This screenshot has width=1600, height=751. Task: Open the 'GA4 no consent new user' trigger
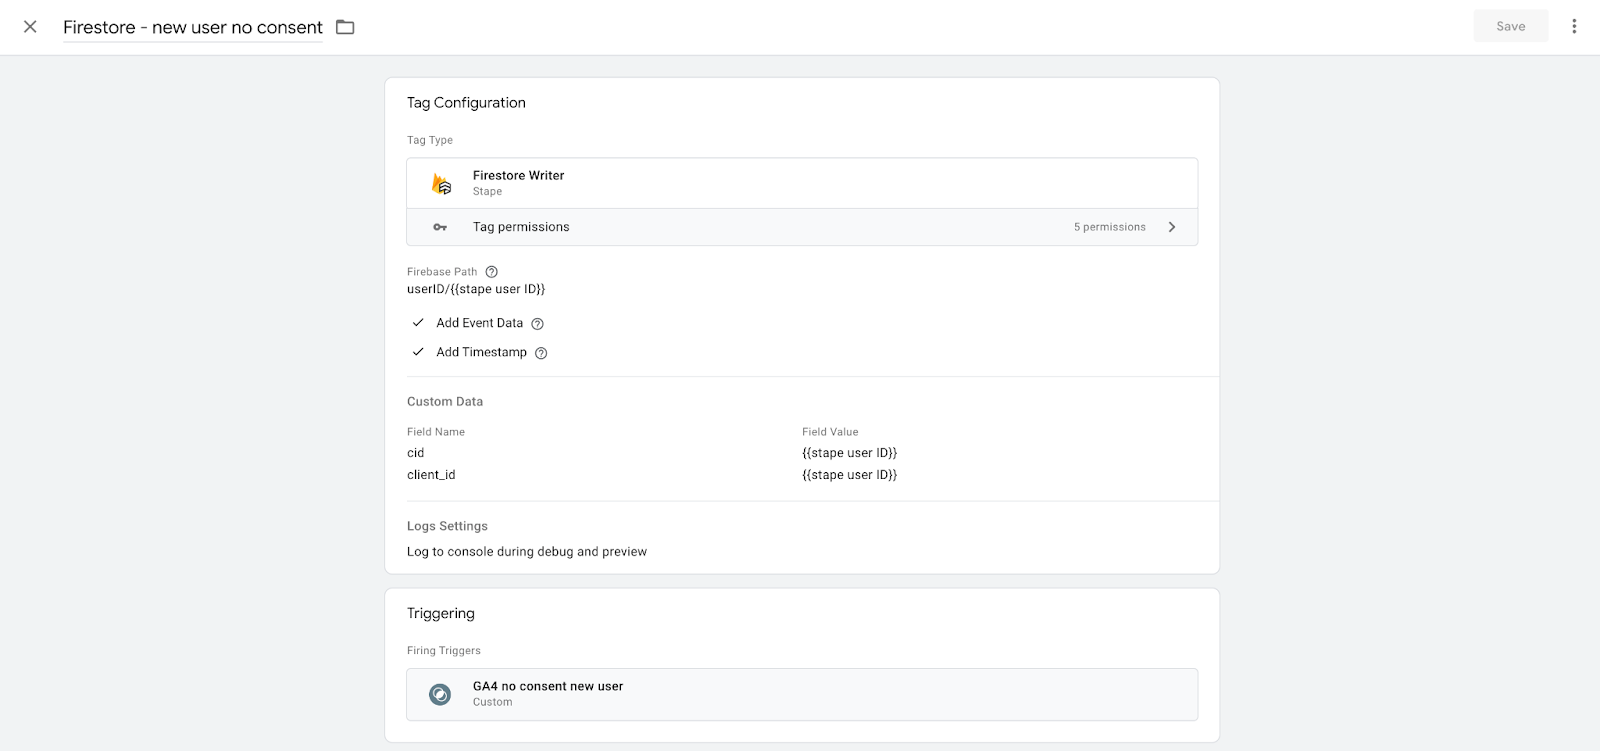[x=802, y=694]
